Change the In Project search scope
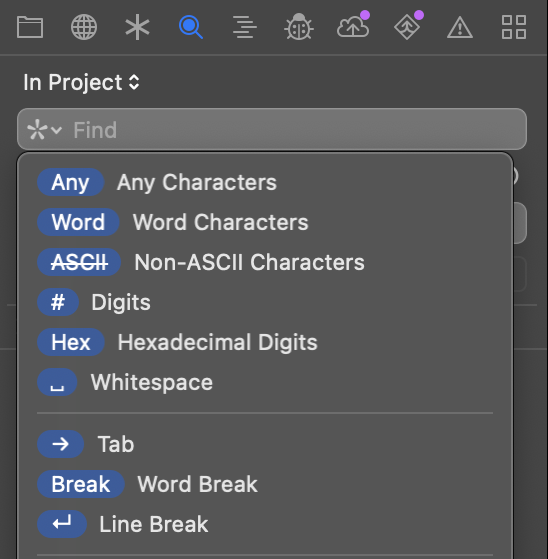548x559 pixels. [81, 82]
